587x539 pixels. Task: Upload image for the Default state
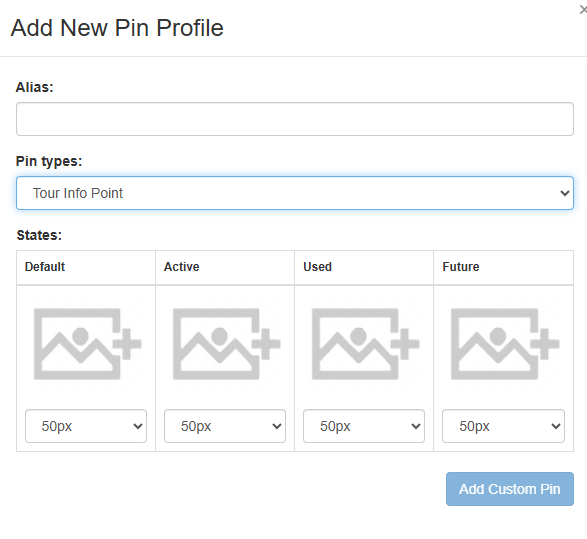tap(87, 344)
